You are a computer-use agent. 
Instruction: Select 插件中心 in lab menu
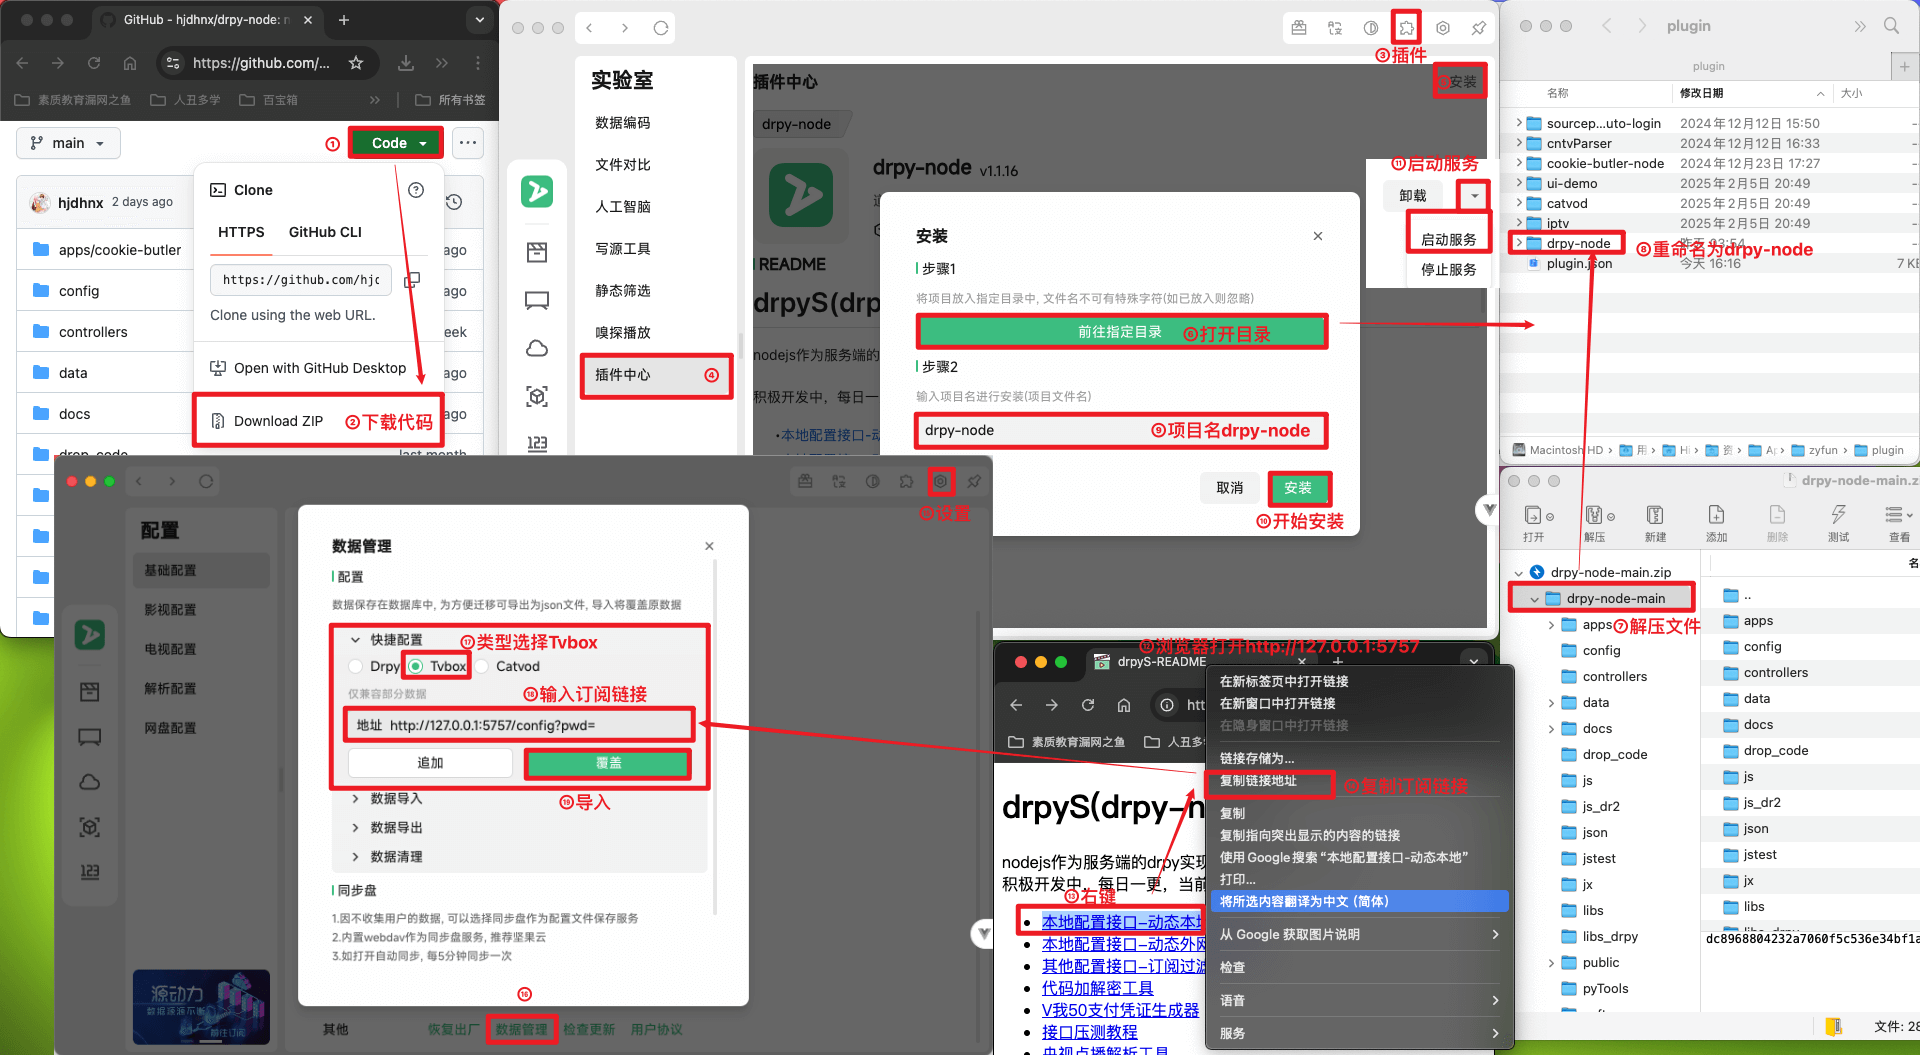pyautogui.click(x=656, y=375)
